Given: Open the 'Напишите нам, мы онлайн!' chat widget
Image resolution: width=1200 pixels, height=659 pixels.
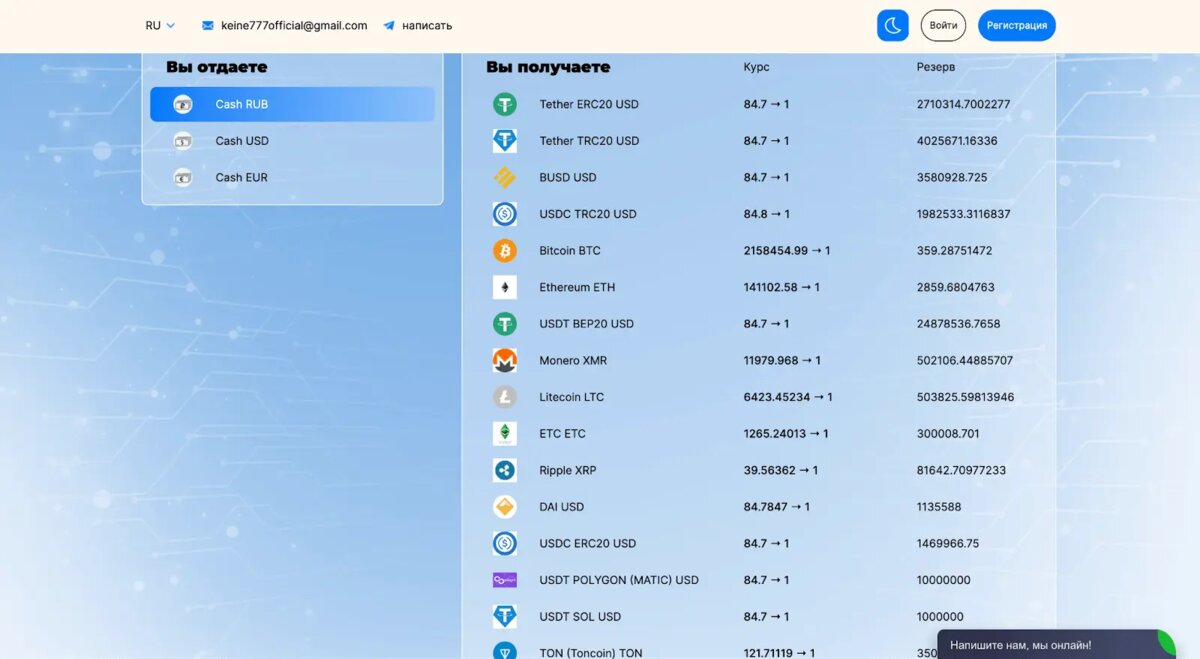Looking at the screenshot, I should pyautogui.click(x=1056, y=645).
